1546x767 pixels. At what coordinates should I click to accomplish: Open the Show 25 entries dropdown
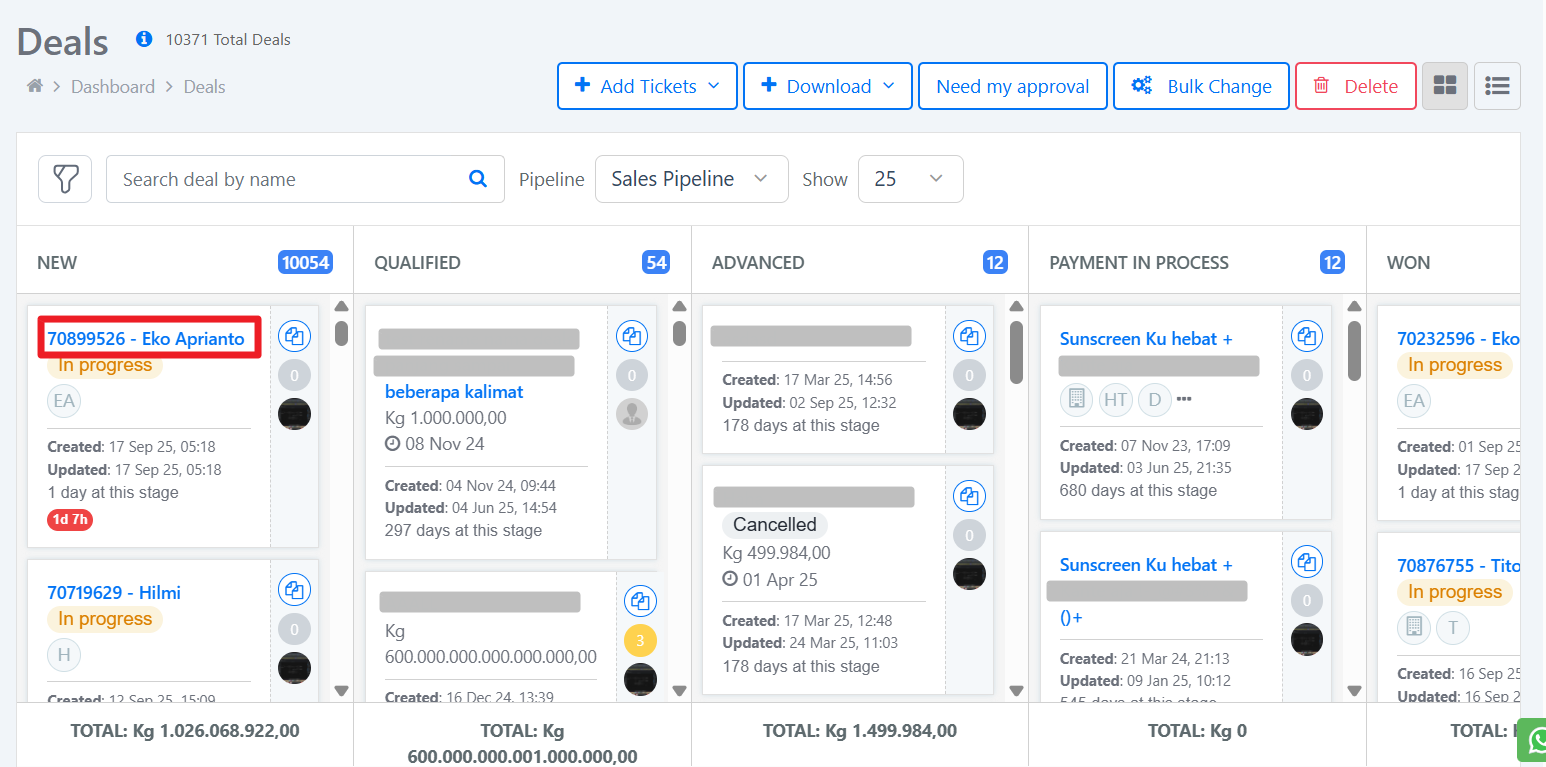point(910,179)
